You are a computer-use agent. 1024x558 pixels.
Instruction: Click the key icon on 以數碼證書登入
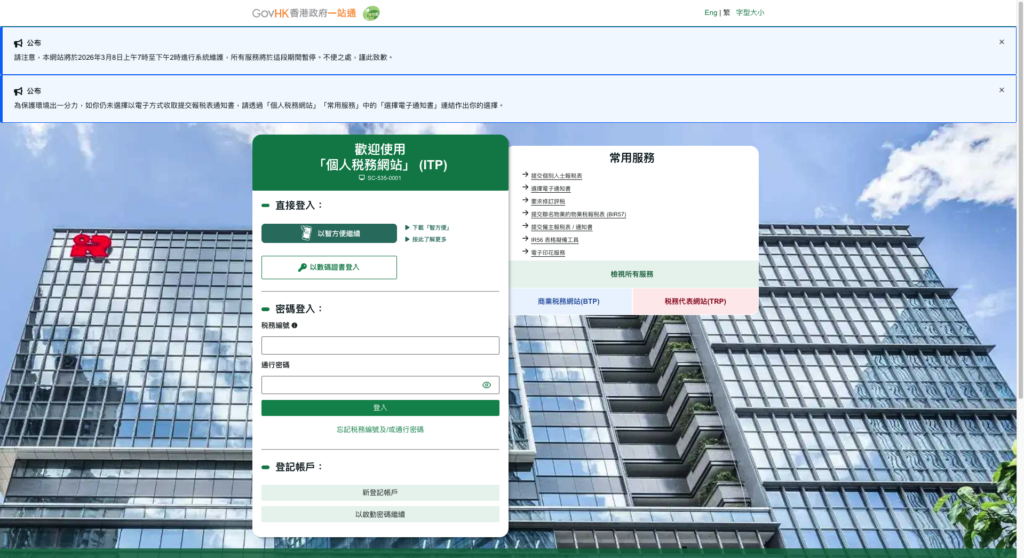[302, 267]
